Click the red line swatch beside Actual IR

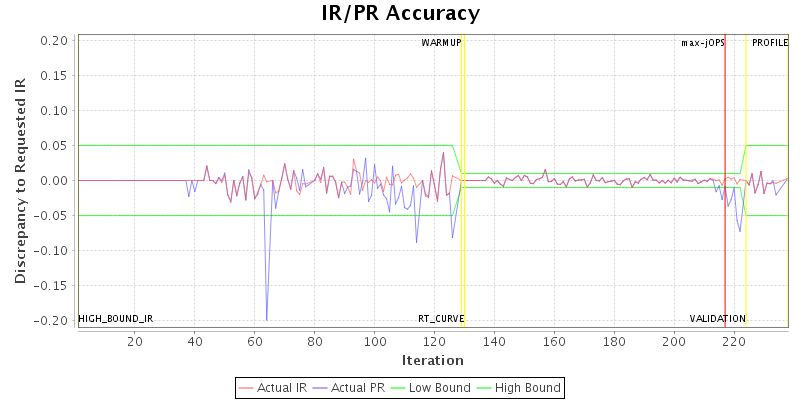click(x=247, y=387)
